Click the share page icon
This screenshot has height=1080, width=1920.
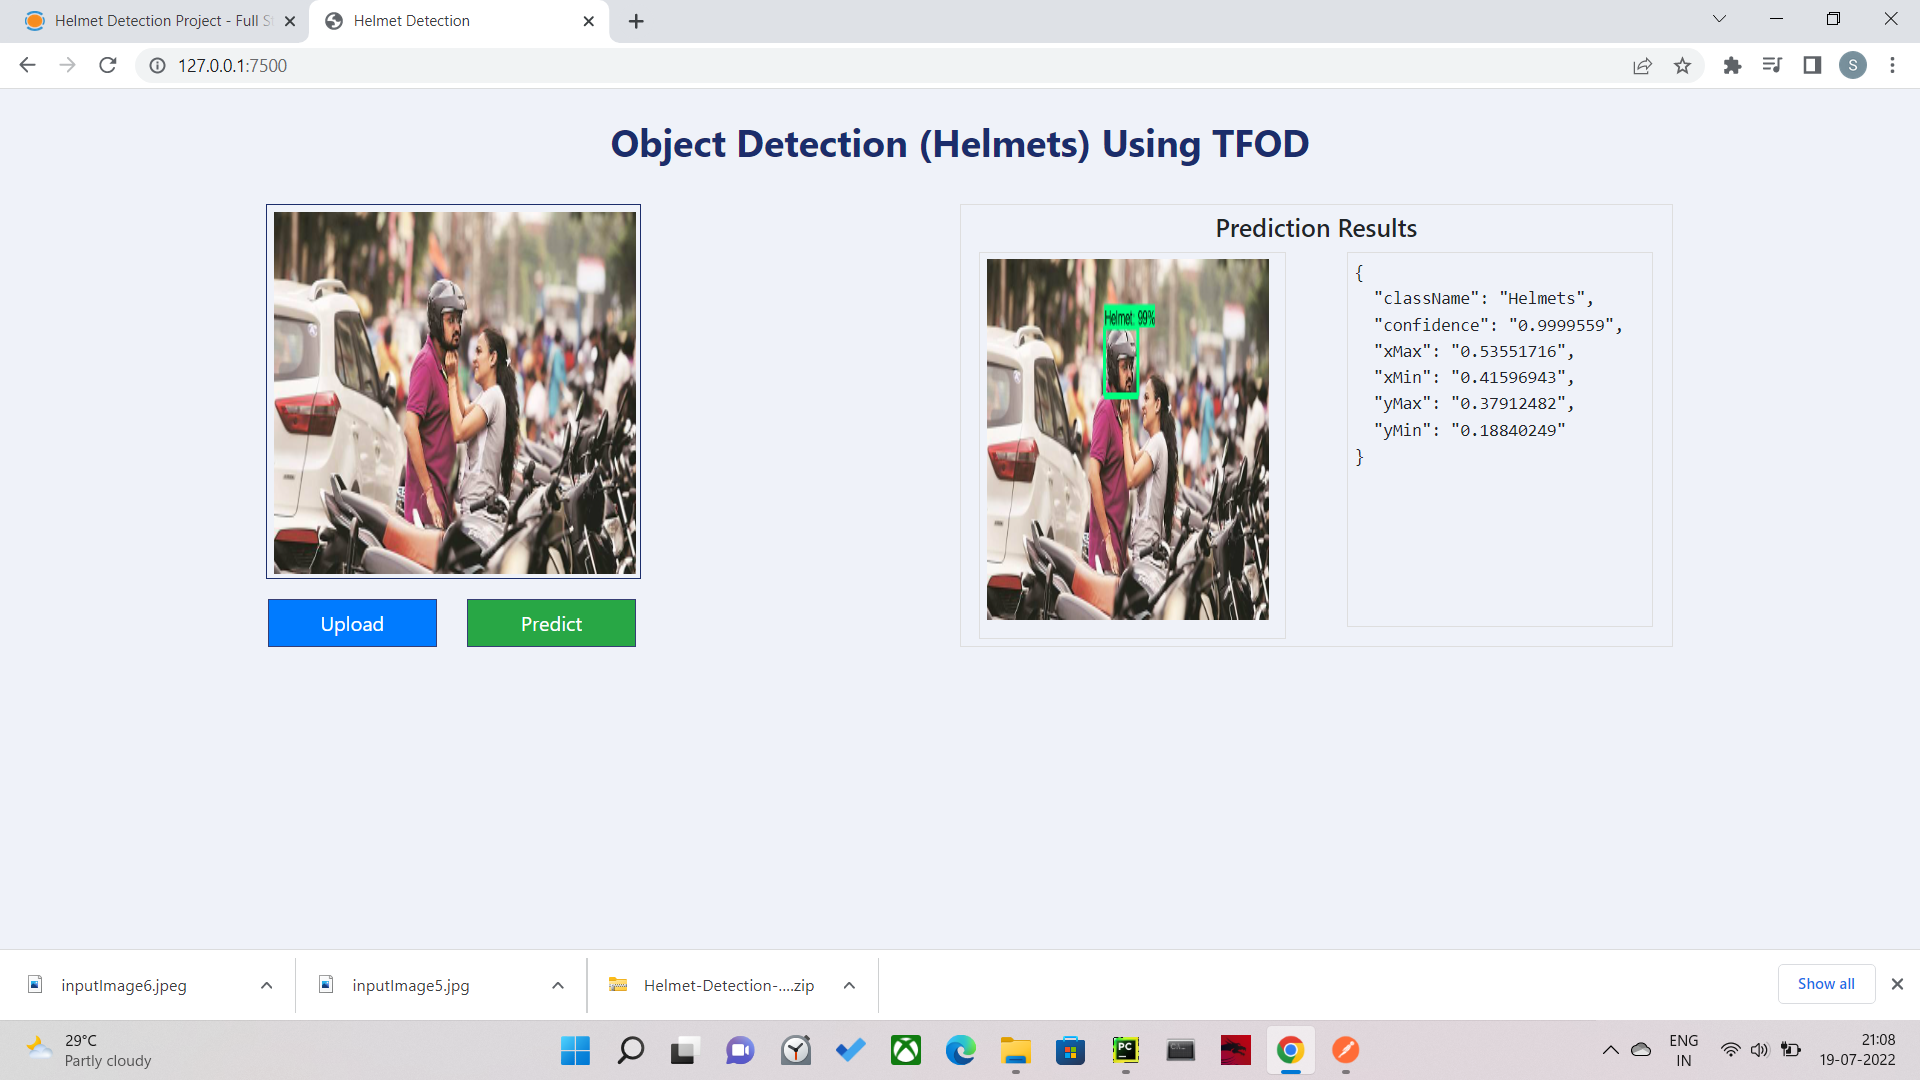[1642, 65]
